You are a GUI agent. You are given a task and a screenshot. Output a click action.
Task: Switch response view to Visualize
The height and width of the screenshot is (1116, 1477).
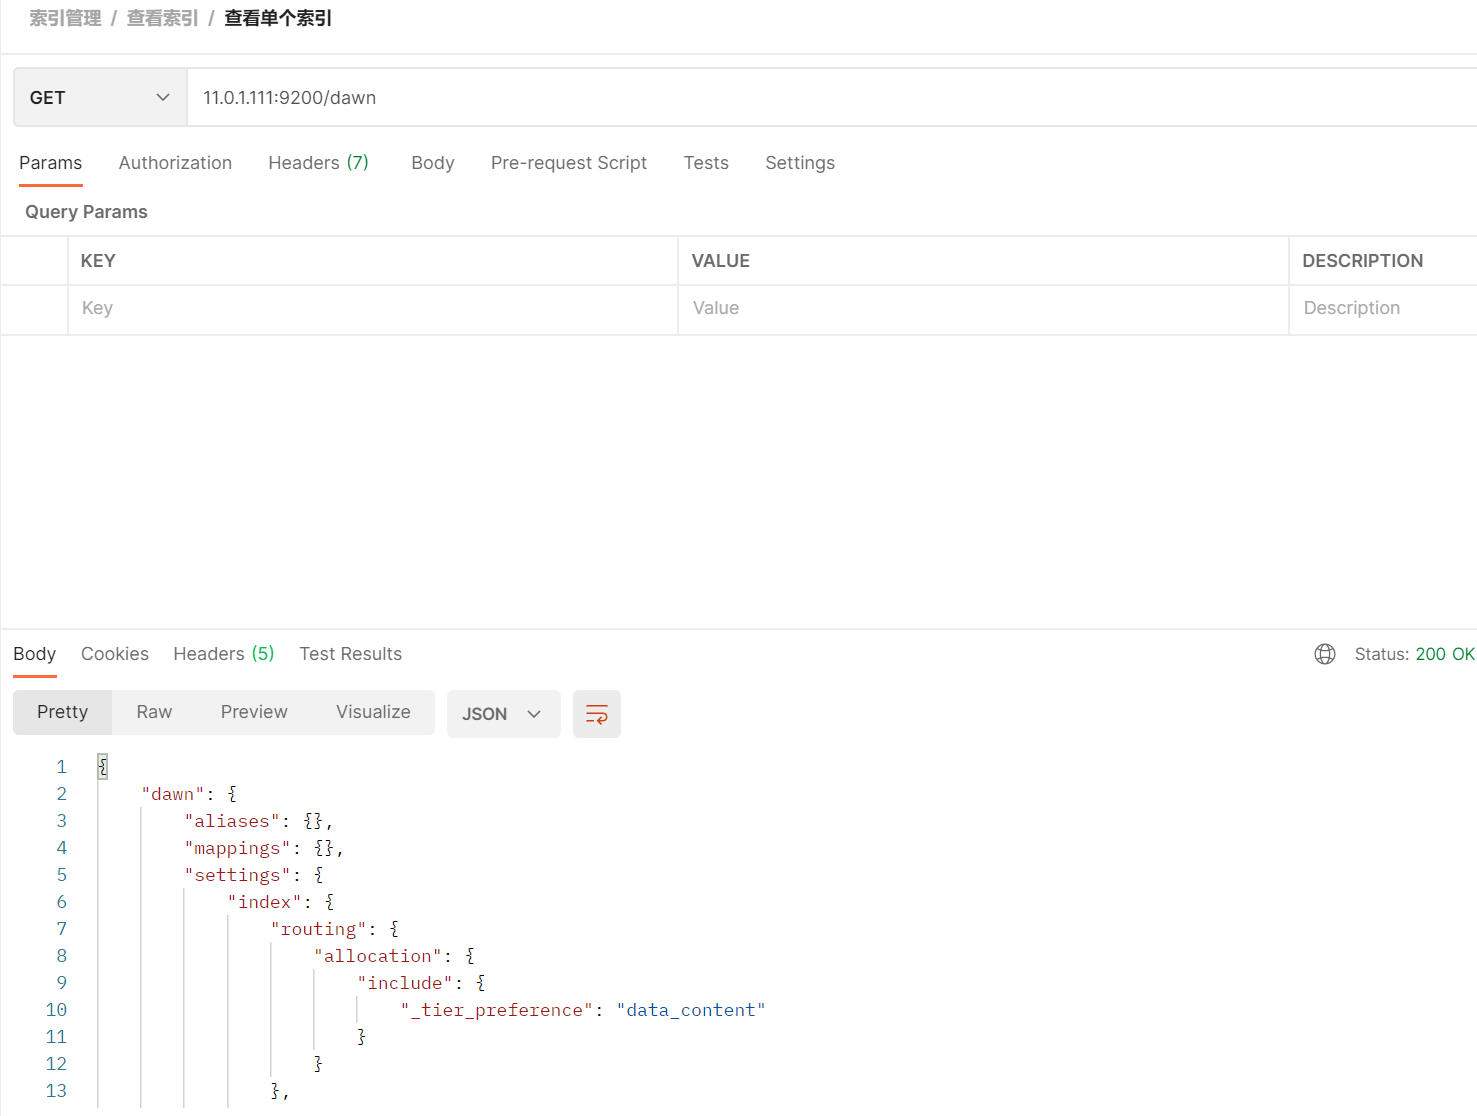(373, 712)
